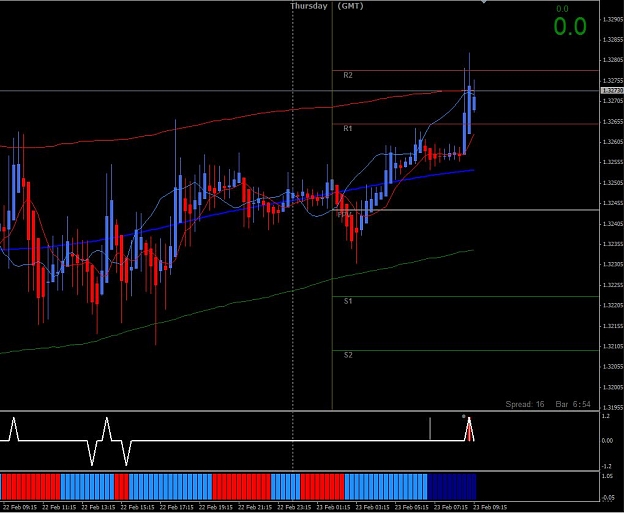Click the 1.32405 price scale value

click(613, 224)
